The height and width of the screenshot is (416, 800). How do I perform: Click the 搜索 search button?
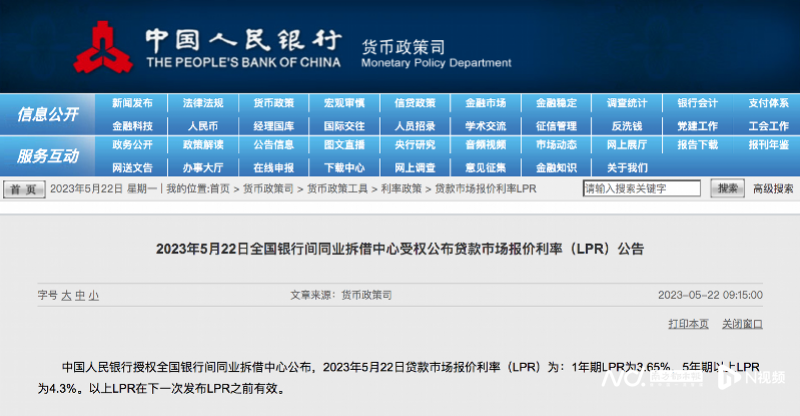(x=728, y=188)
